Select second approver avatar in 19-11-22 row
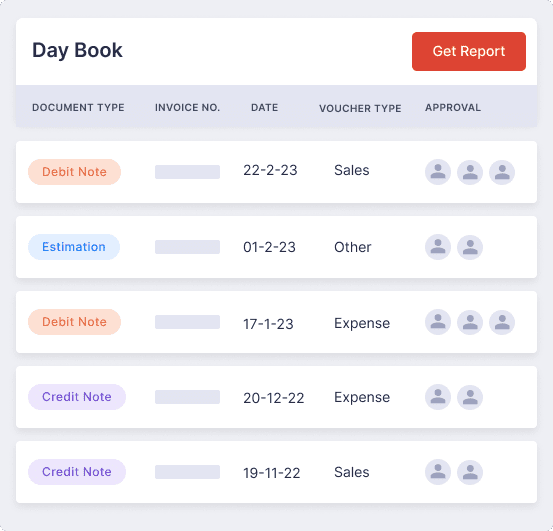This screenshot has width=553, height=531. click(x=470, y=472)
